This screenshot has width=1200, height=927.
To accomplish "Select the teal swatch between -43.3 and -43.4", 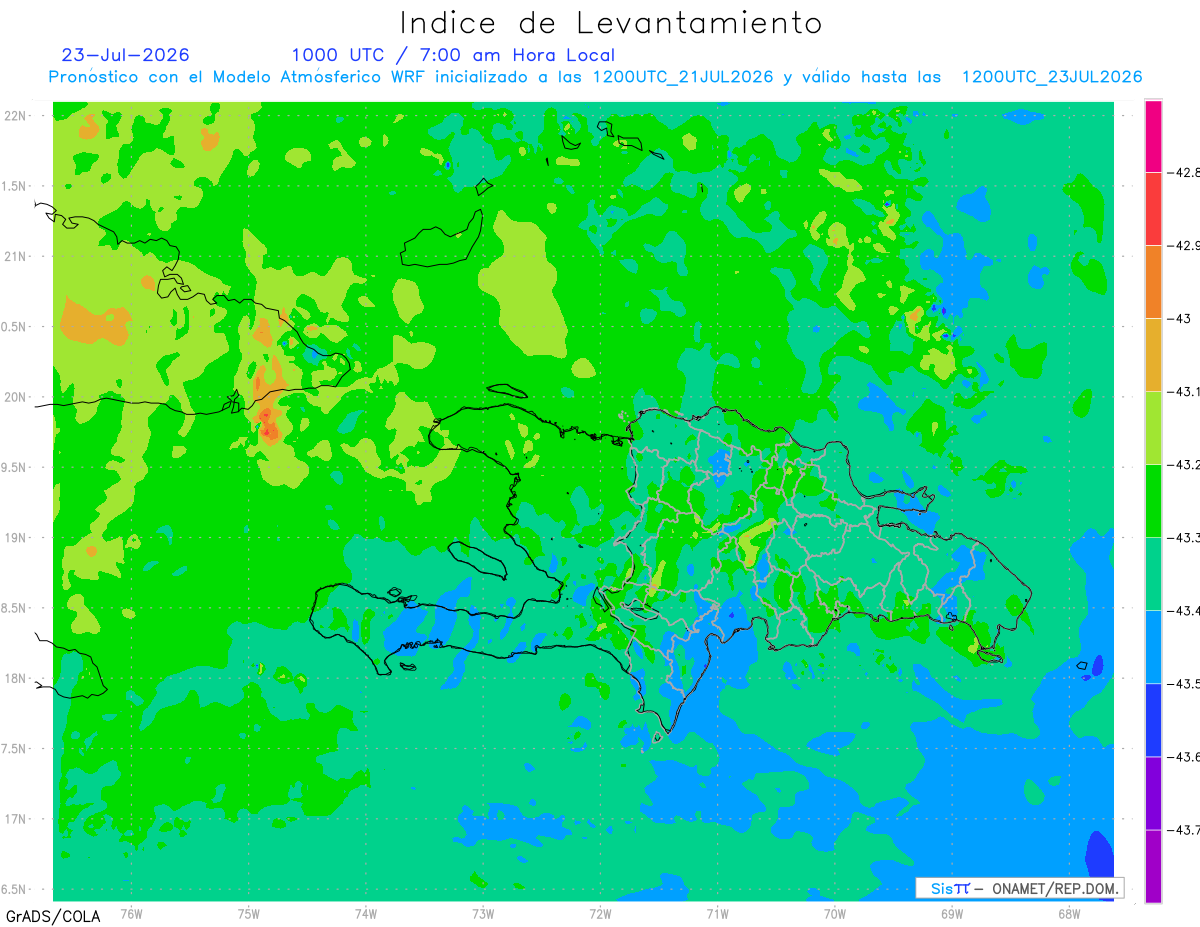I will tap(1153, 574).
